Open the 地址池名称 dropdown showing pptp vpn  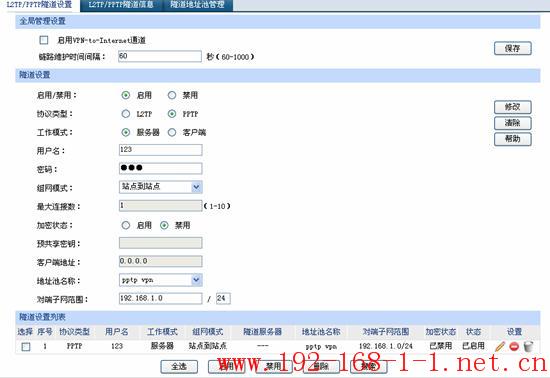click(161, 280)
